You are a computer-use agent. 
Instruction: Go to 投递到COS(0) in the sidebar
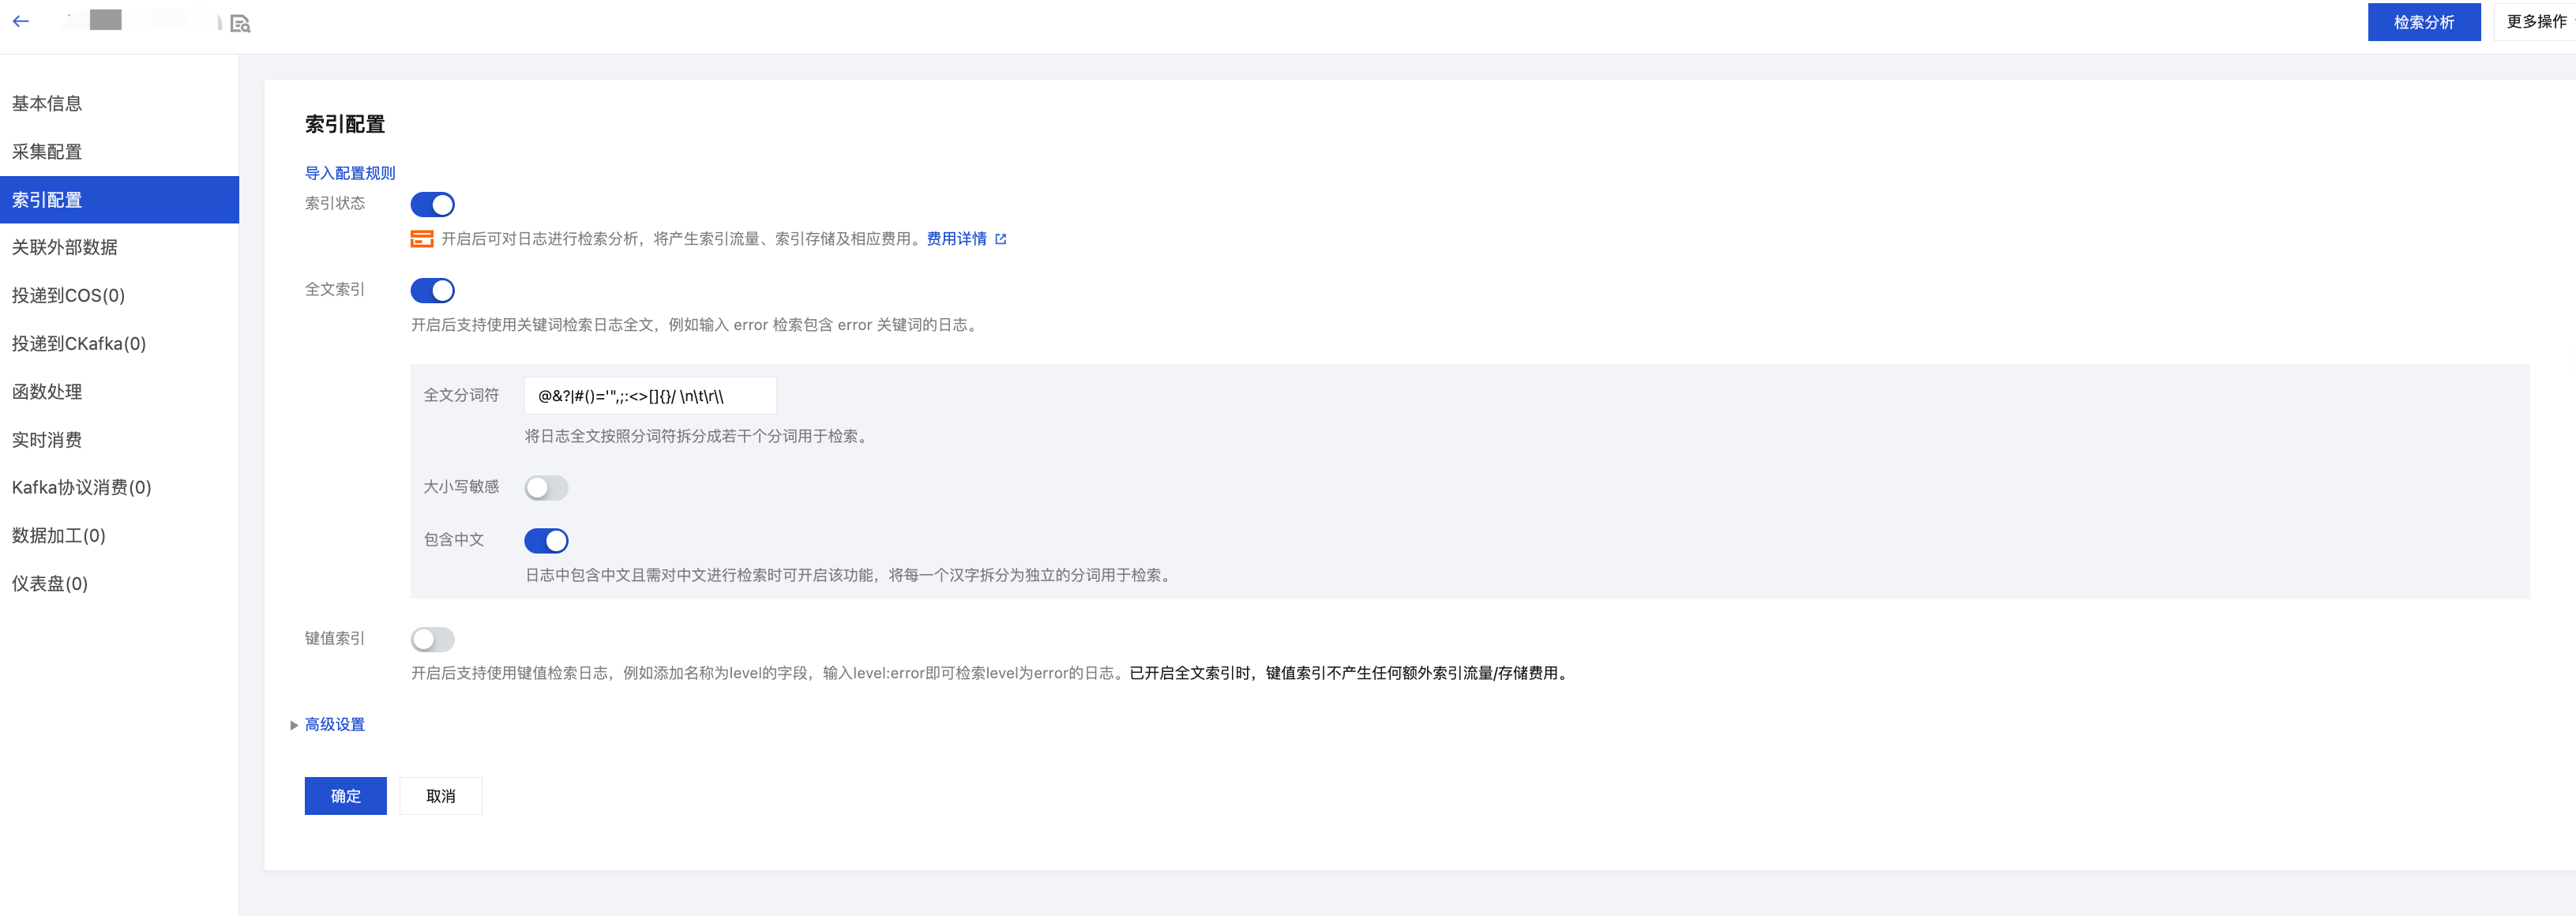119,295
